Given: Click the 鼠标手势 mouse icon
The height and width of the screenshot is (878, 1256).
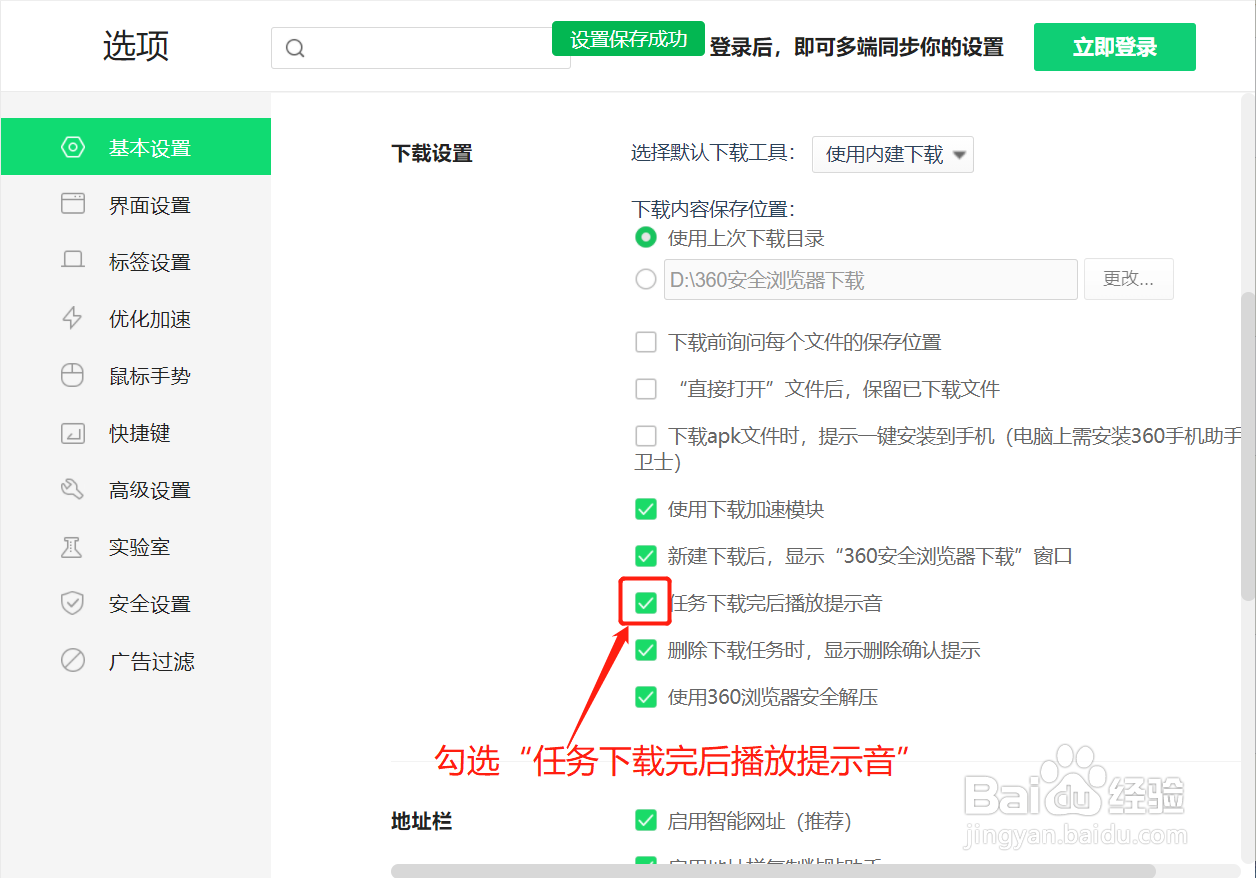Looking at the screenshot, I should tap(73, 375).
